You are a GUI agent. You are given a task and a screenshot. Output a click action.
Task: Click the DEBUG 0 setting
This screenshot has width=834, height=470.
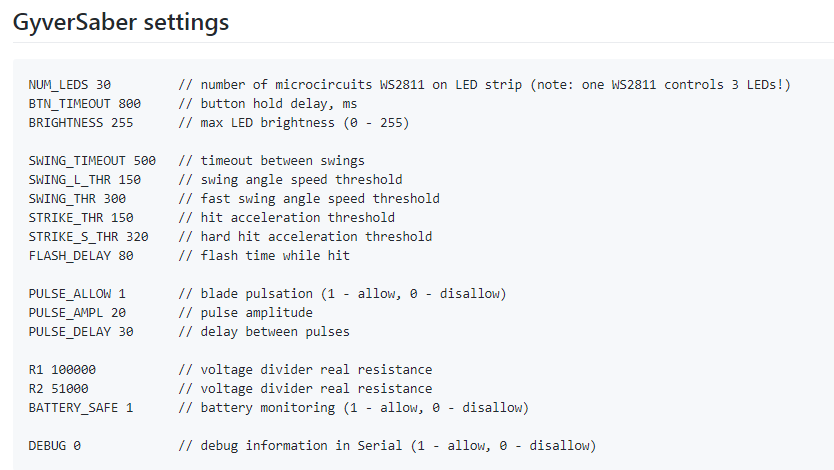tap(55, 446)
